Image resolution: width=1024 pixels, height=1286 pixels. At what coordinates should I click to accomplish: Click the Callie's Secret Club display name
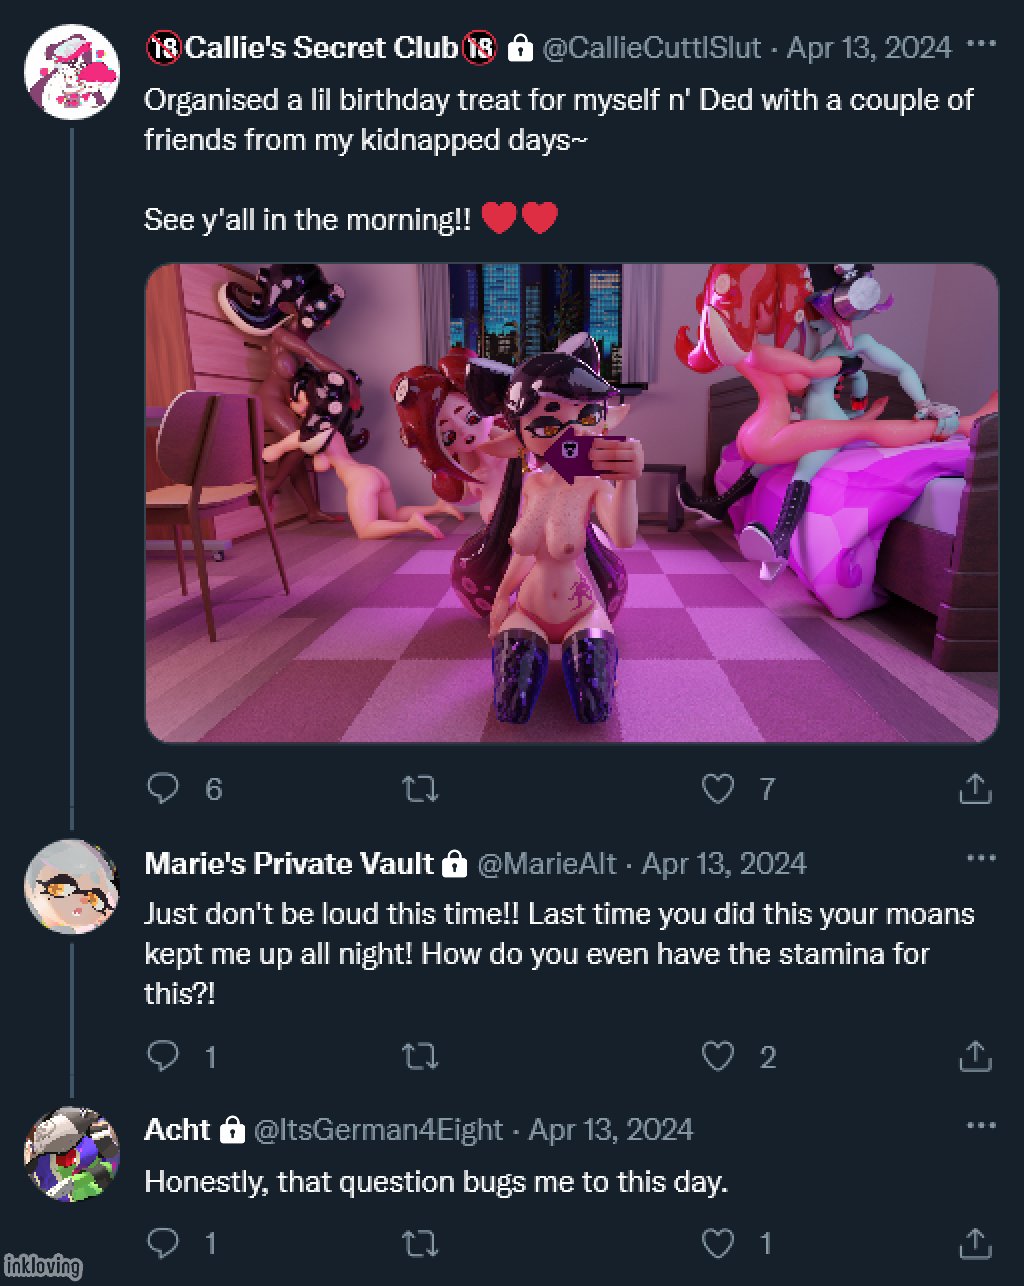321,47
